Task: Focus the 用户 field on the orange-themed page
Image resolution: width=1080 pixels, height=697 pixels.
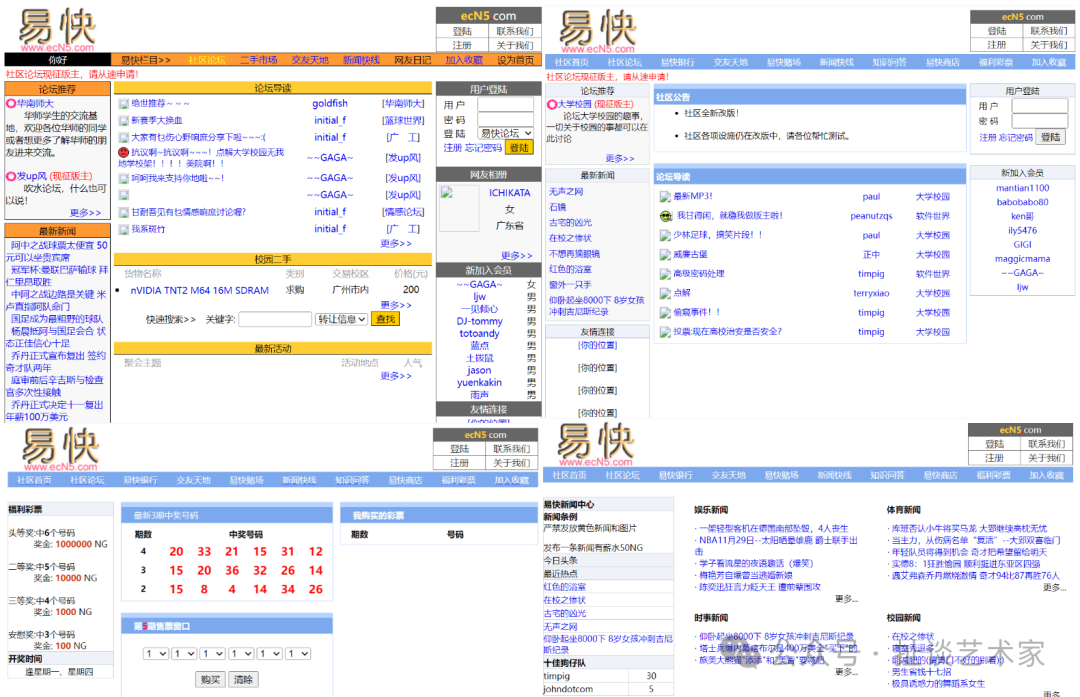Action: pos(506,105)
